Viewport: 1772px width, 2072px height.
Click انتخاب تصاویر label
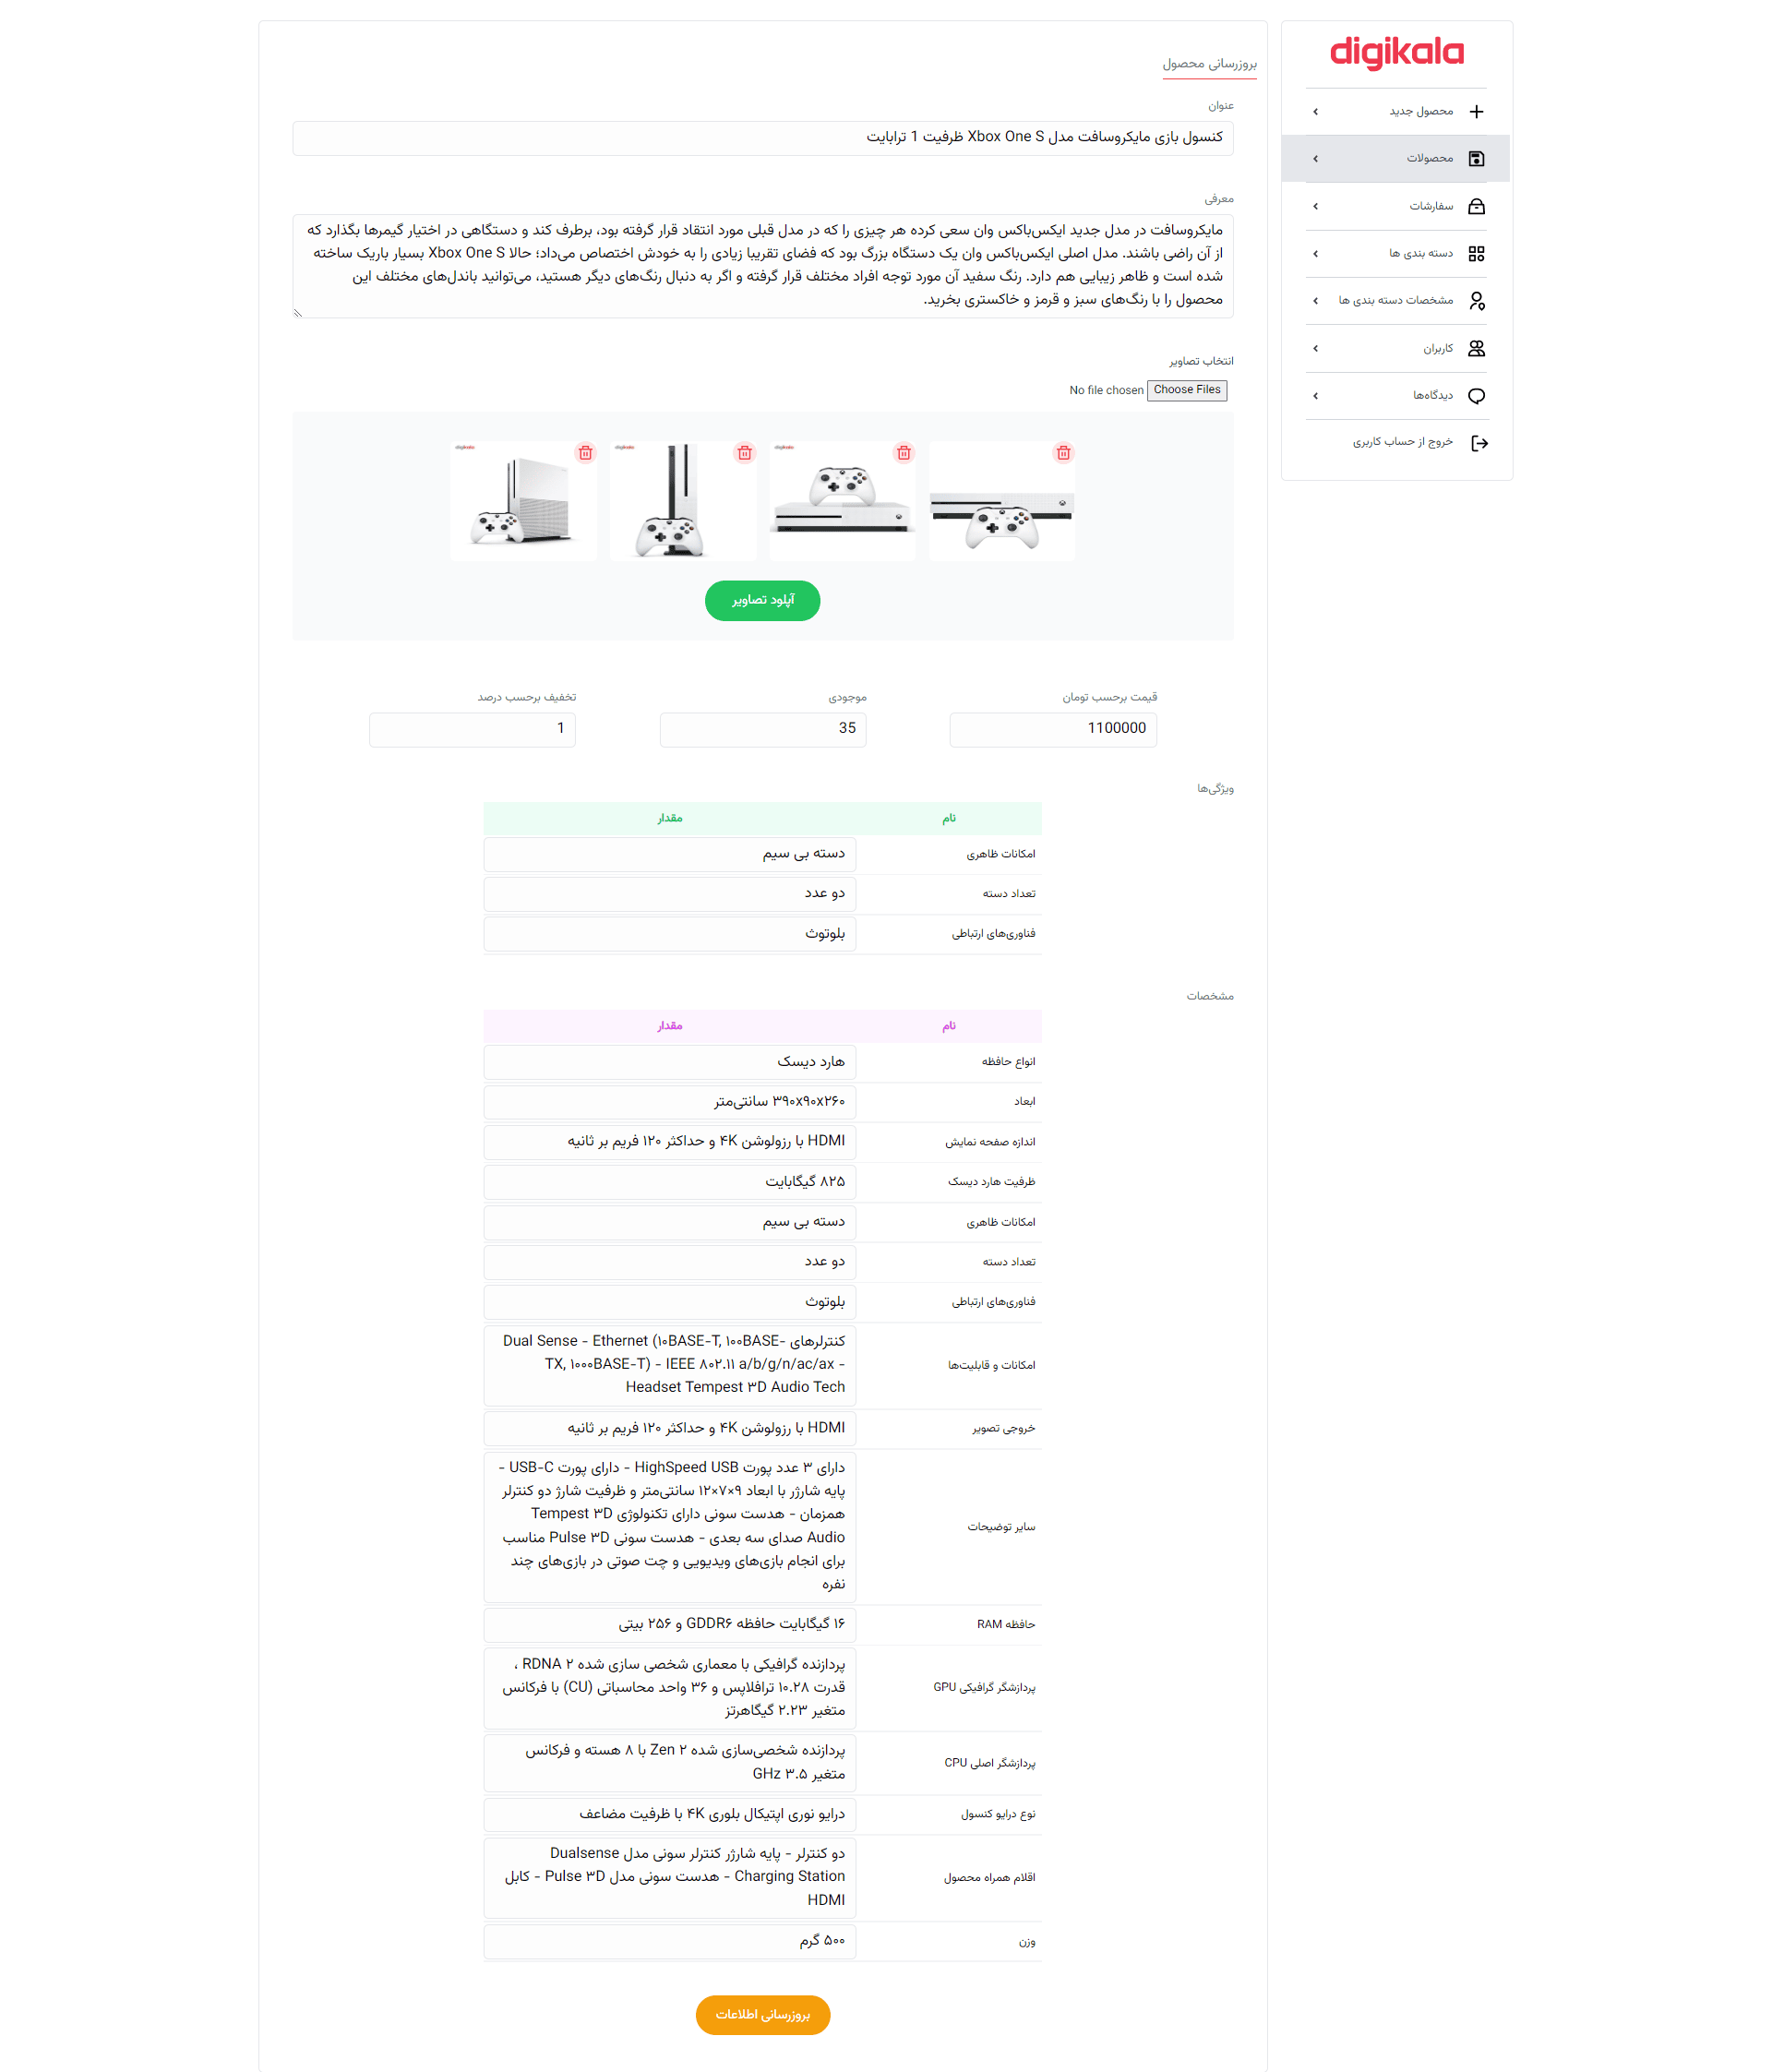pyautogui.click(x=1201, y=361)
